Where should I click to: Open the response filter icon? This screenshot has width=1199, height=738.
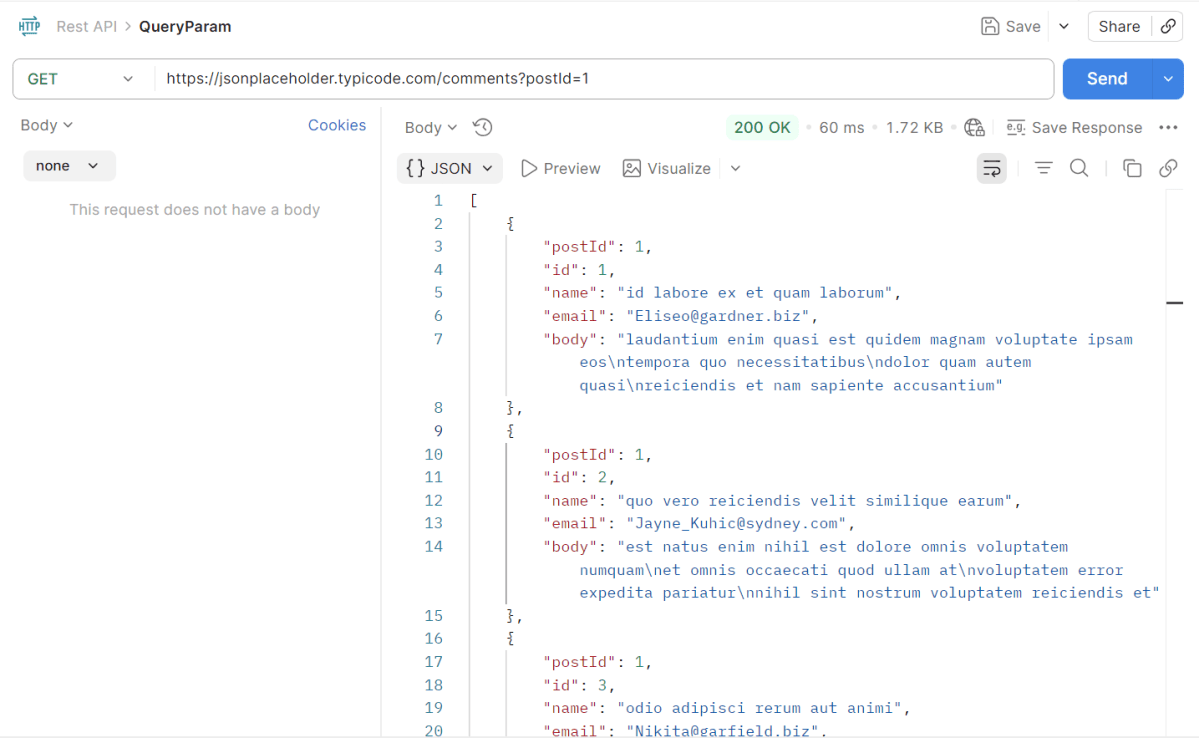(x=1043, y=168)
